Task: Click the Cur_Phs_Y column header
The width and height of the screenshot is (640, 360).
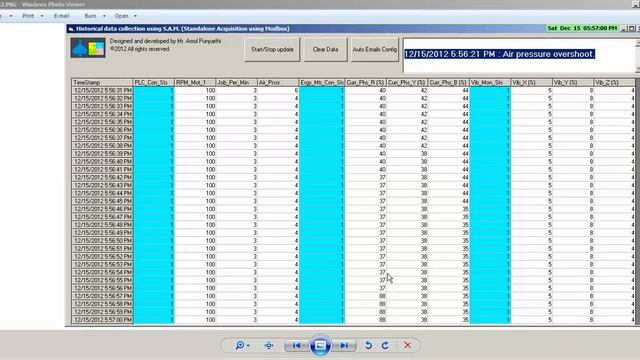Action: point(407,82)
